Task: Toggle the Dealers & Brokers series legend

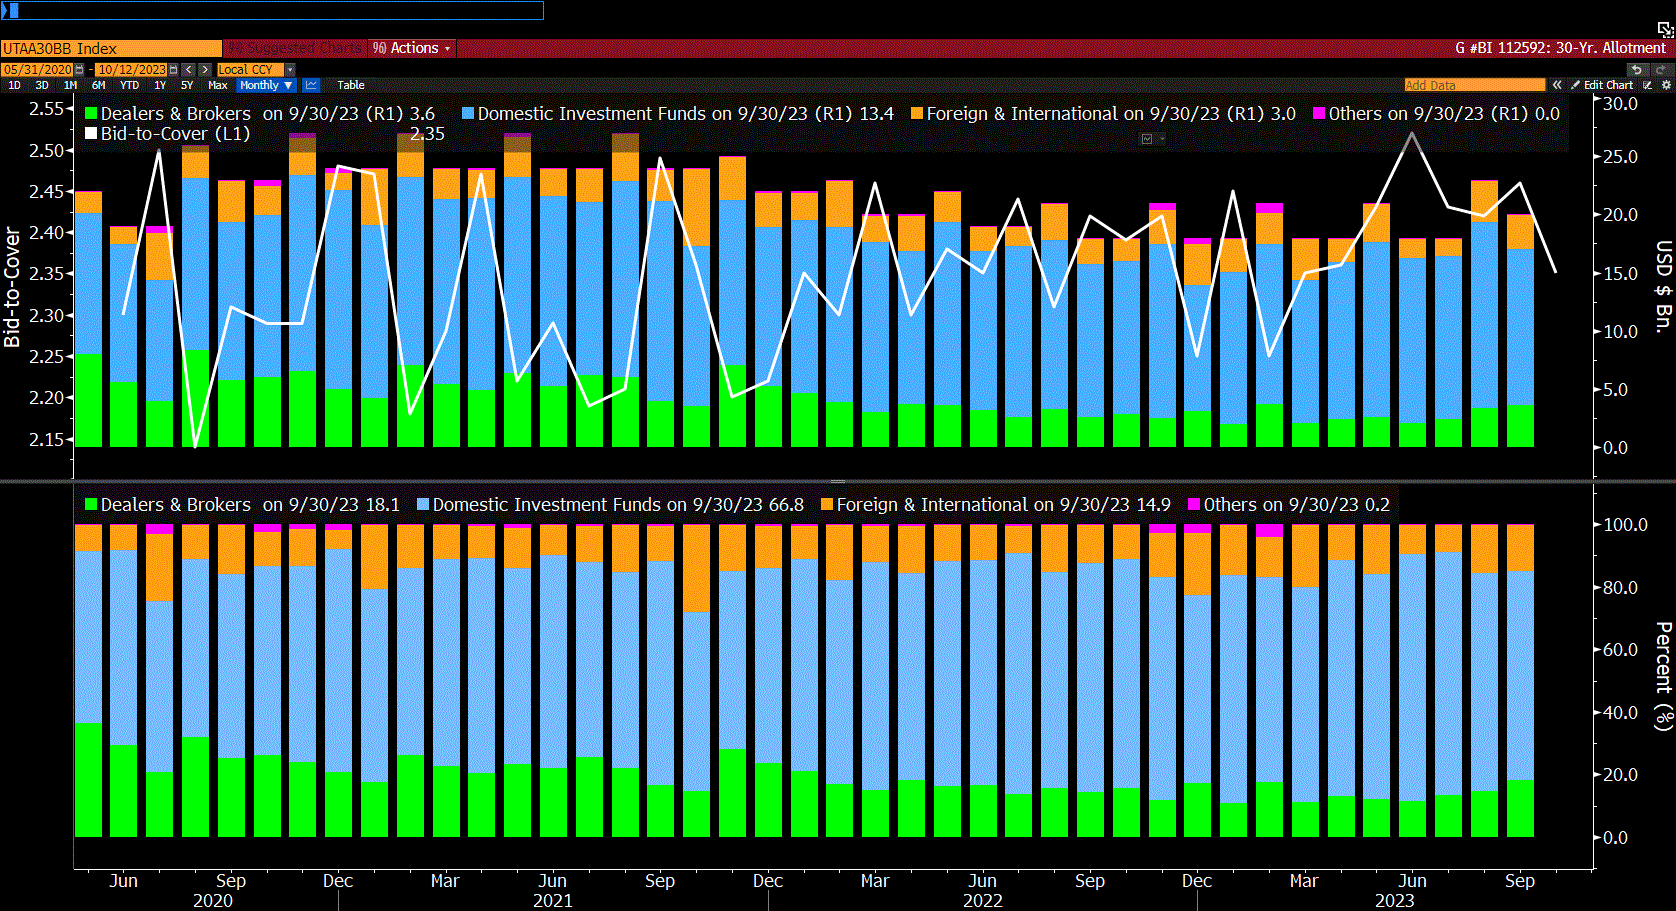Action: pyautogui.click(x=89, y=113)
